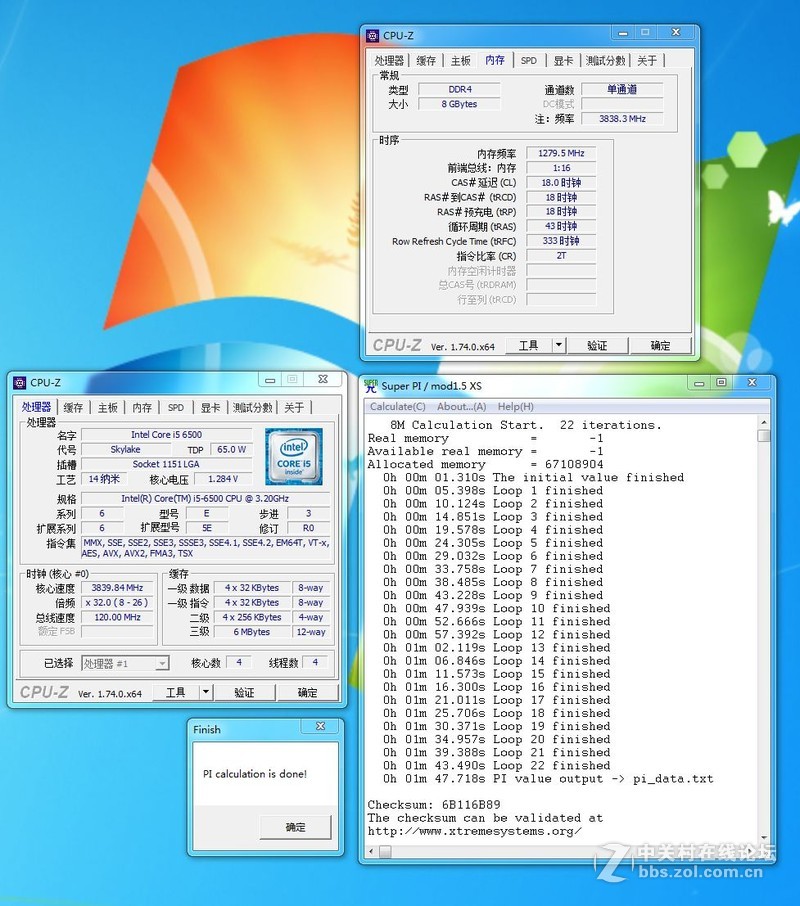800x906 pixels.
Task: Click the 核心速度 3839.84 MHz field
Action: 117,588
